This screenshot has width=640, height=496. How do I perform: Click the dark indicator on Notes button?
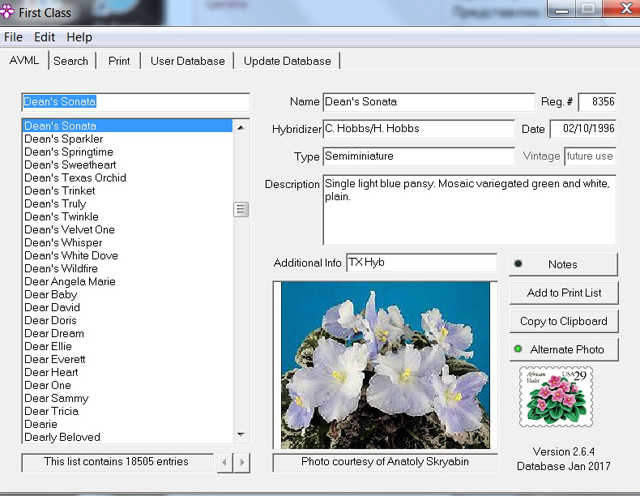point(518,263)
